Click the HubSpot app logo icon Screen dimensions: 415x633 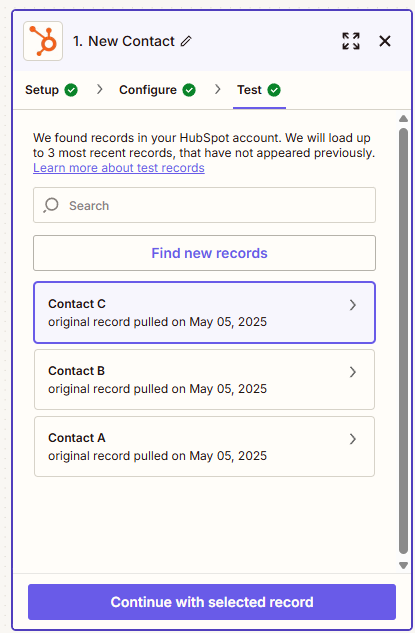pyautogui.click(x=43, y=41)
